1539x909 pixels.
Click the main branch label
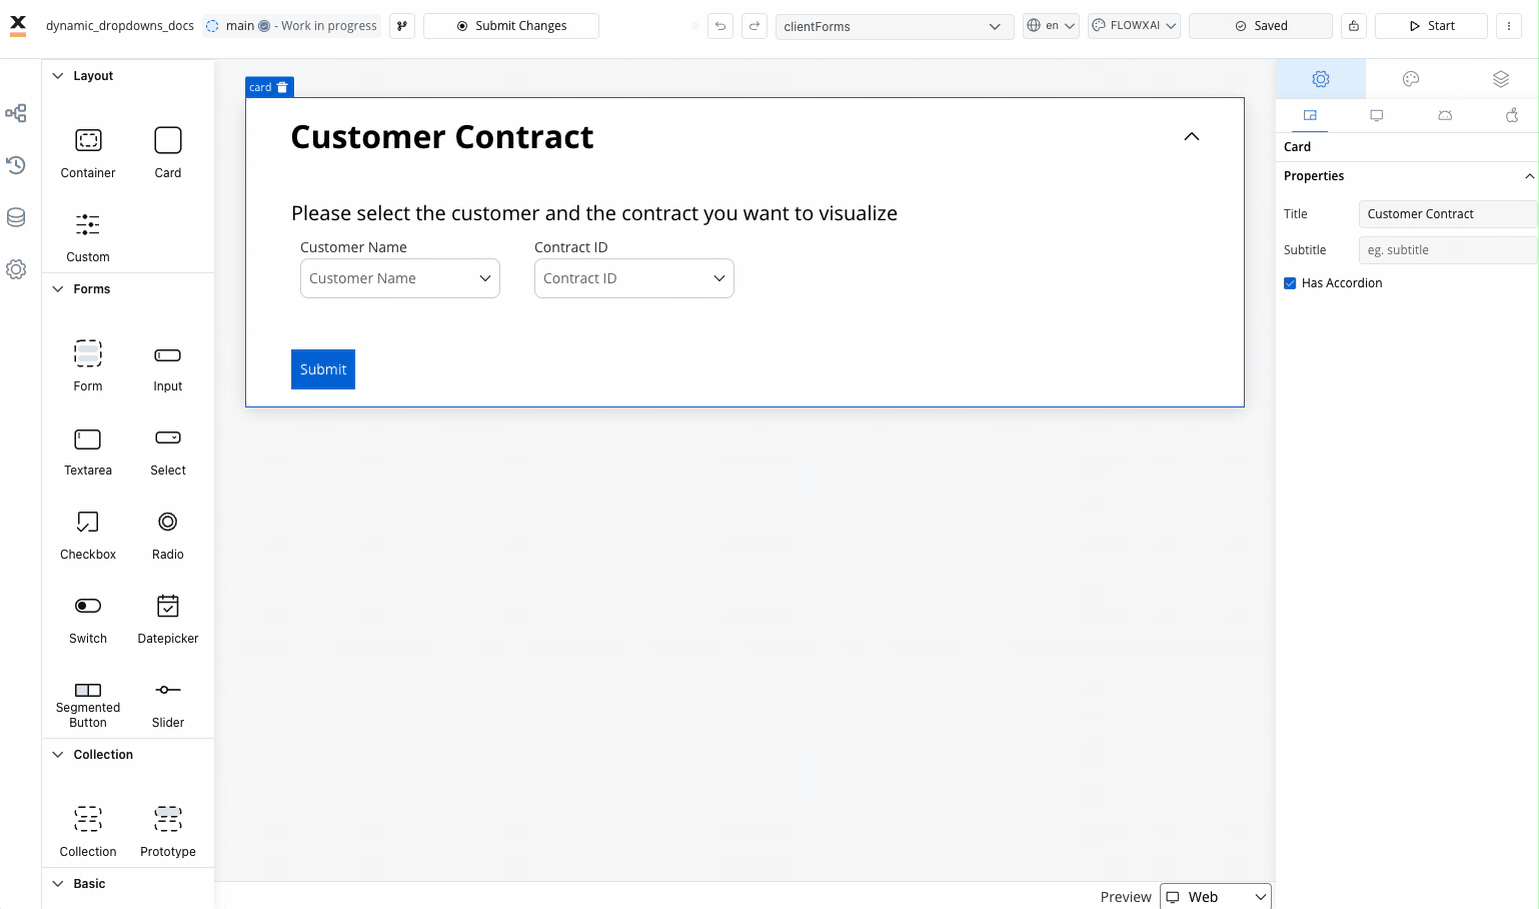(x=240, y=26)
